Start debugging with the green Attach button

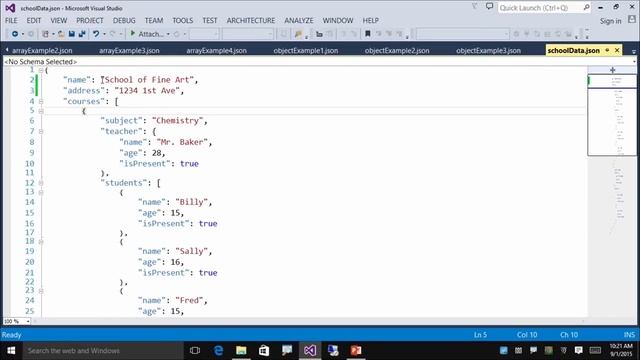147,34
